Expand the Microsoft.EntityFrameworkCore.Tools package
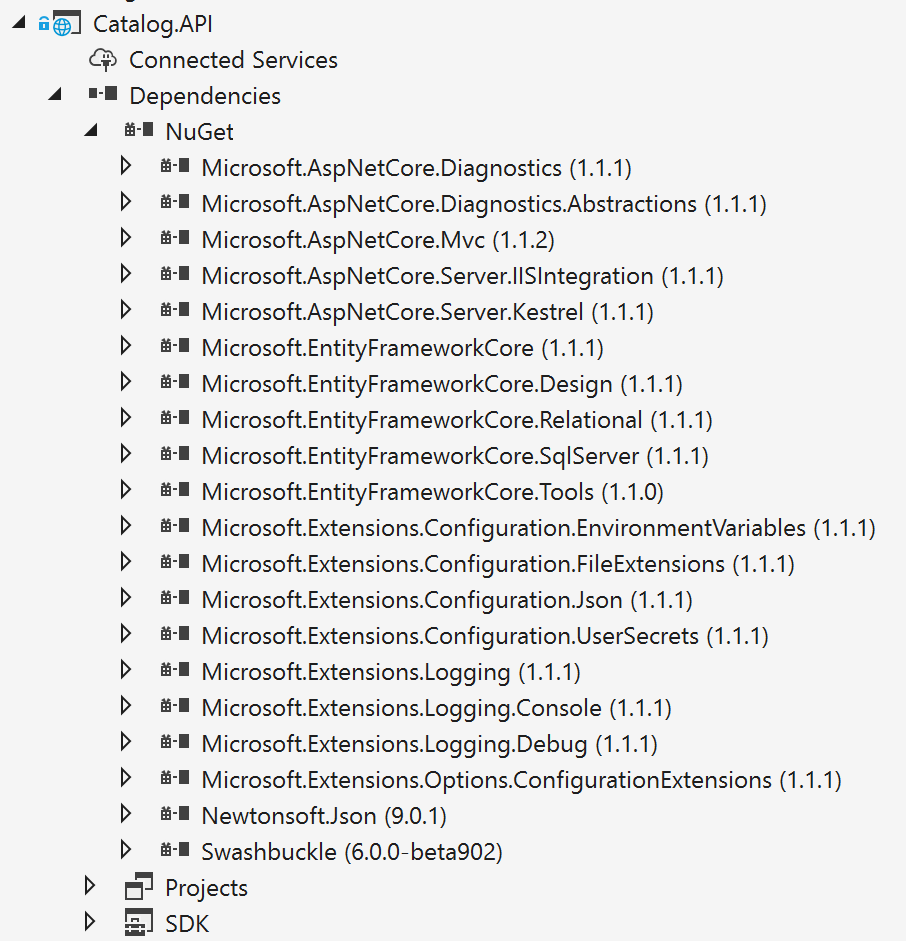Viewport: 906px width, 941px height. pos(126,491)
